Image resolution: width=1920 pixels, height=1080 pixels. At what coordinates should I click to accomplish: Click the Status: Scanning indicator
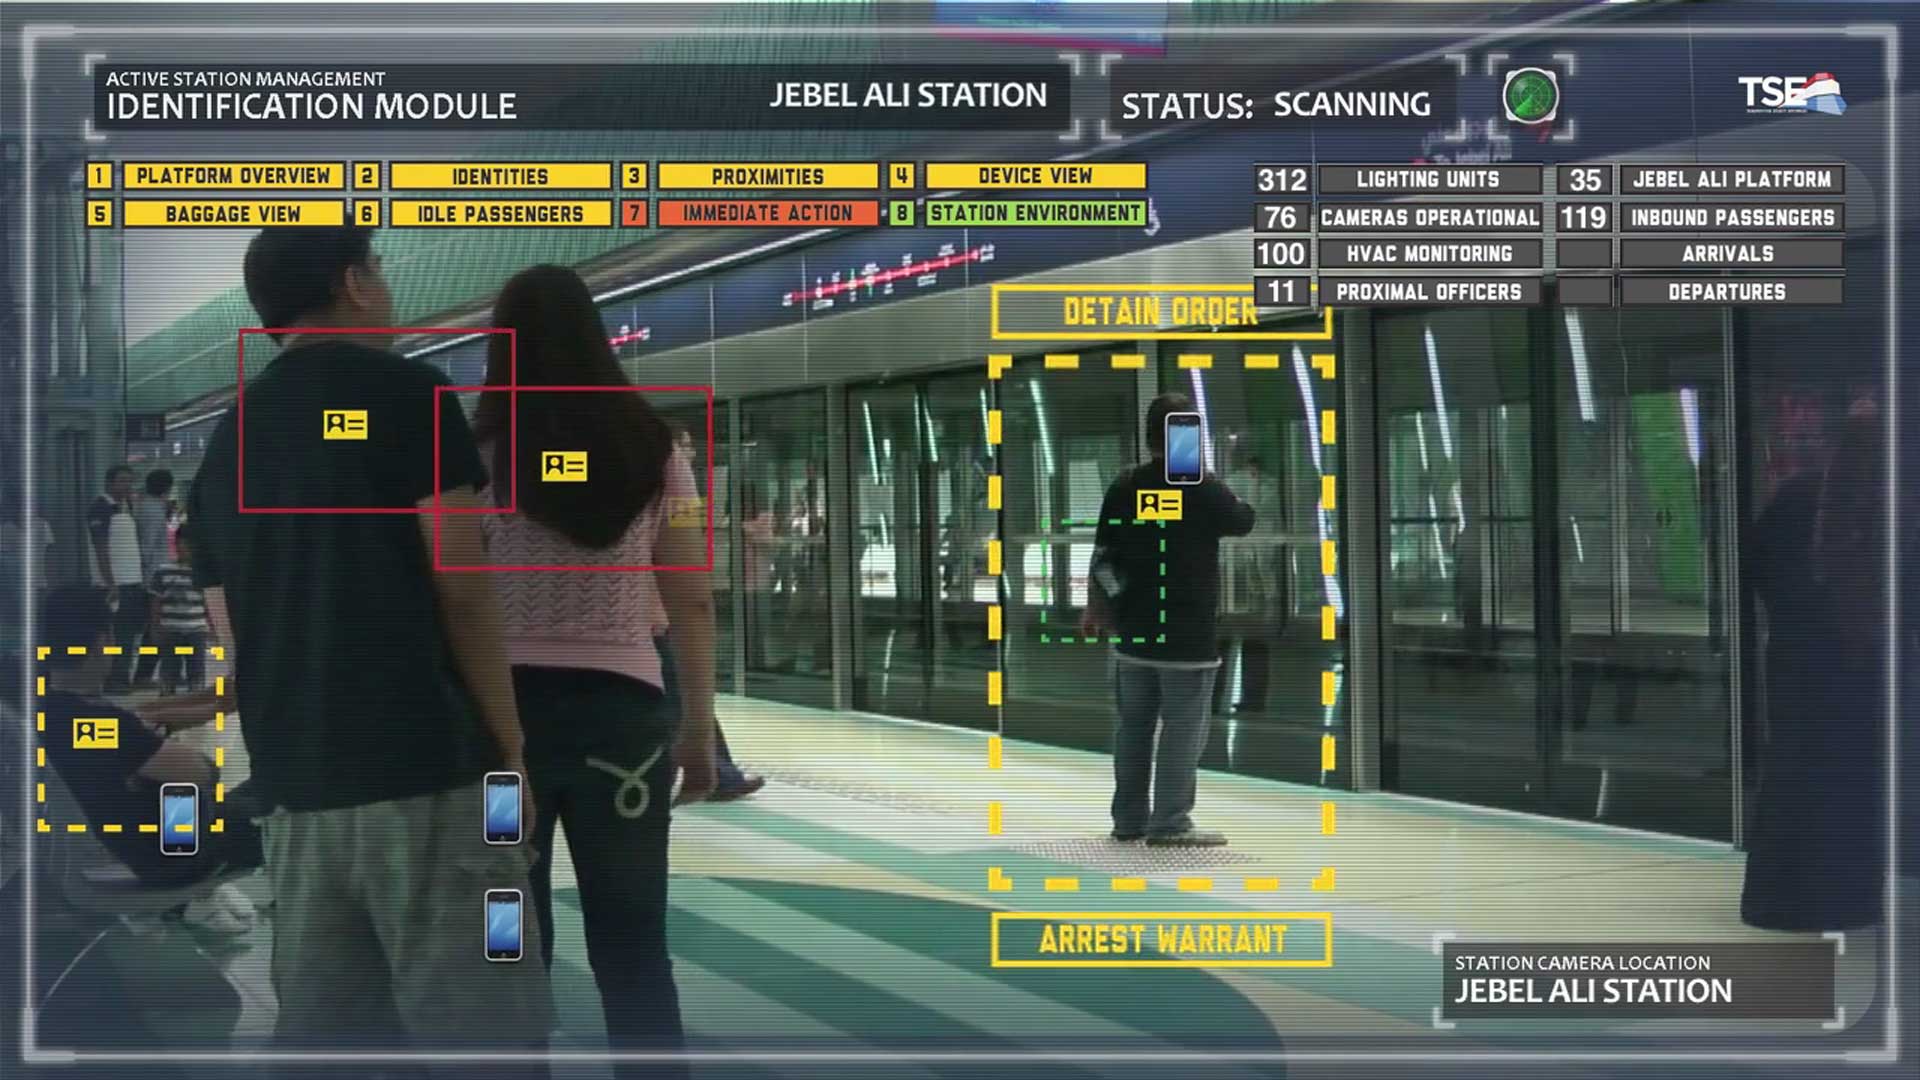tap(1276, 105)
